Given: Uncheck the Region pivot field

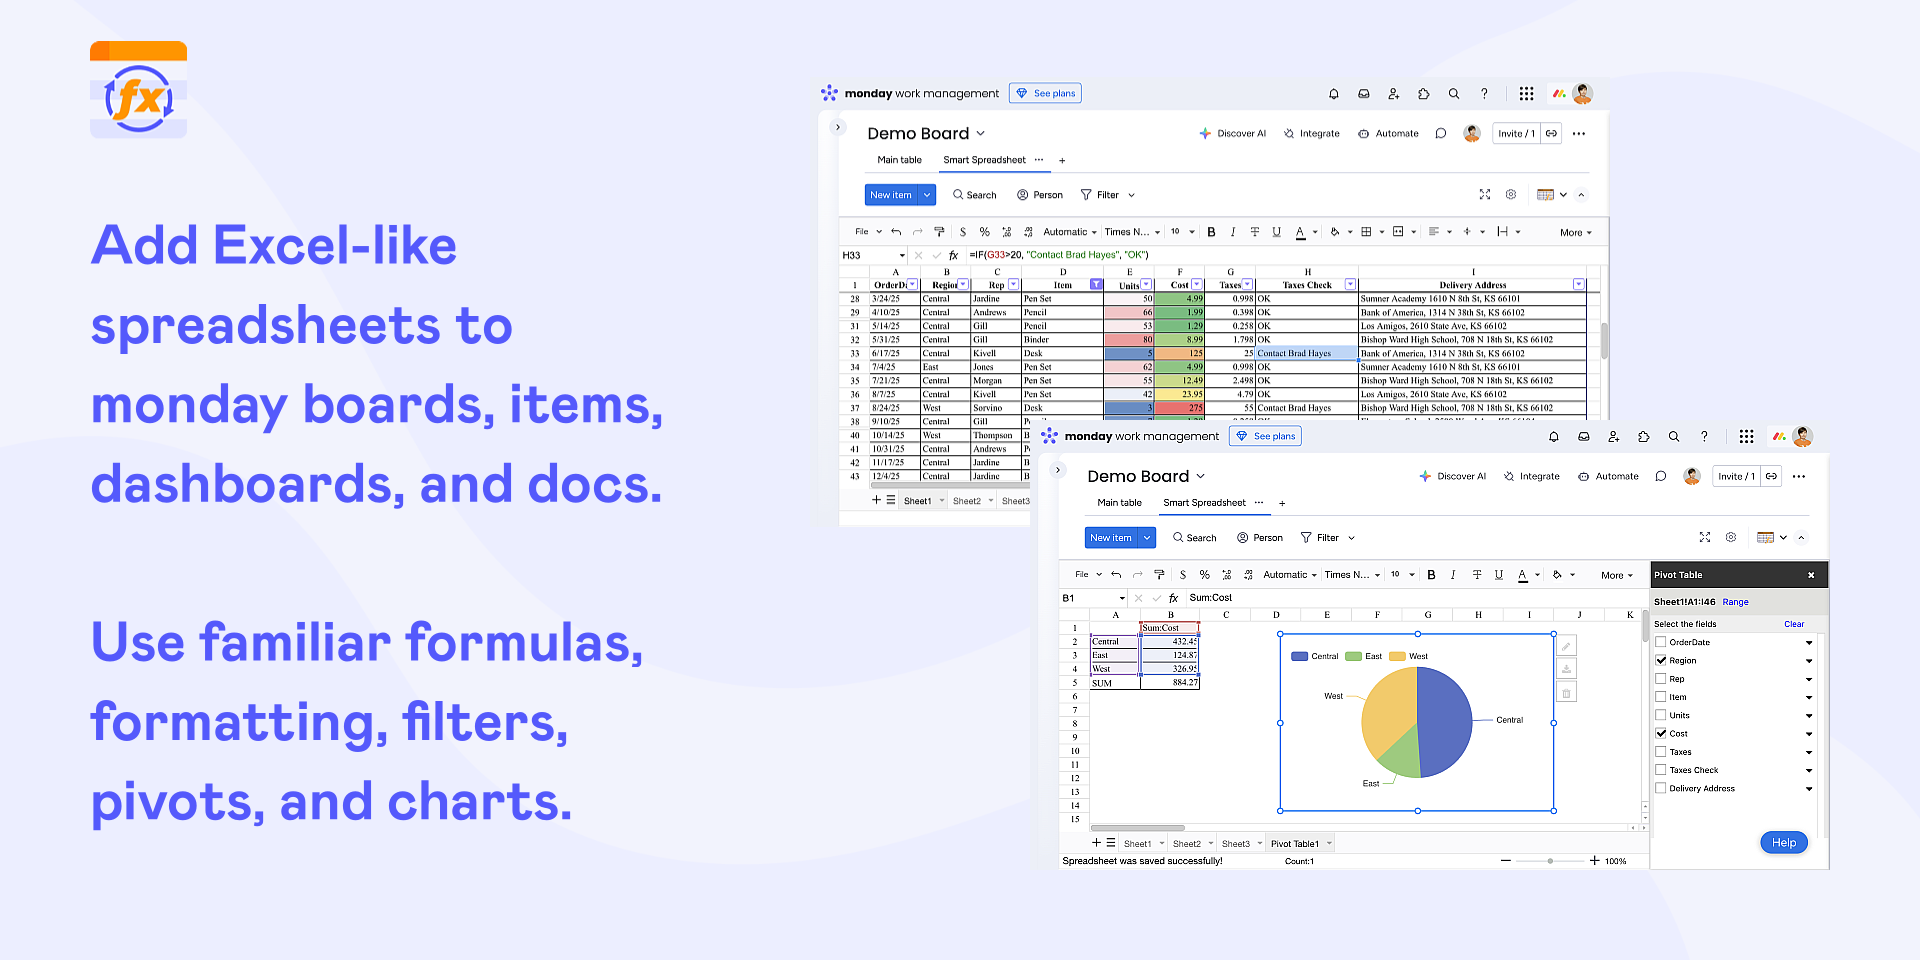Looking at the screenshot, I should (1661, 660).
